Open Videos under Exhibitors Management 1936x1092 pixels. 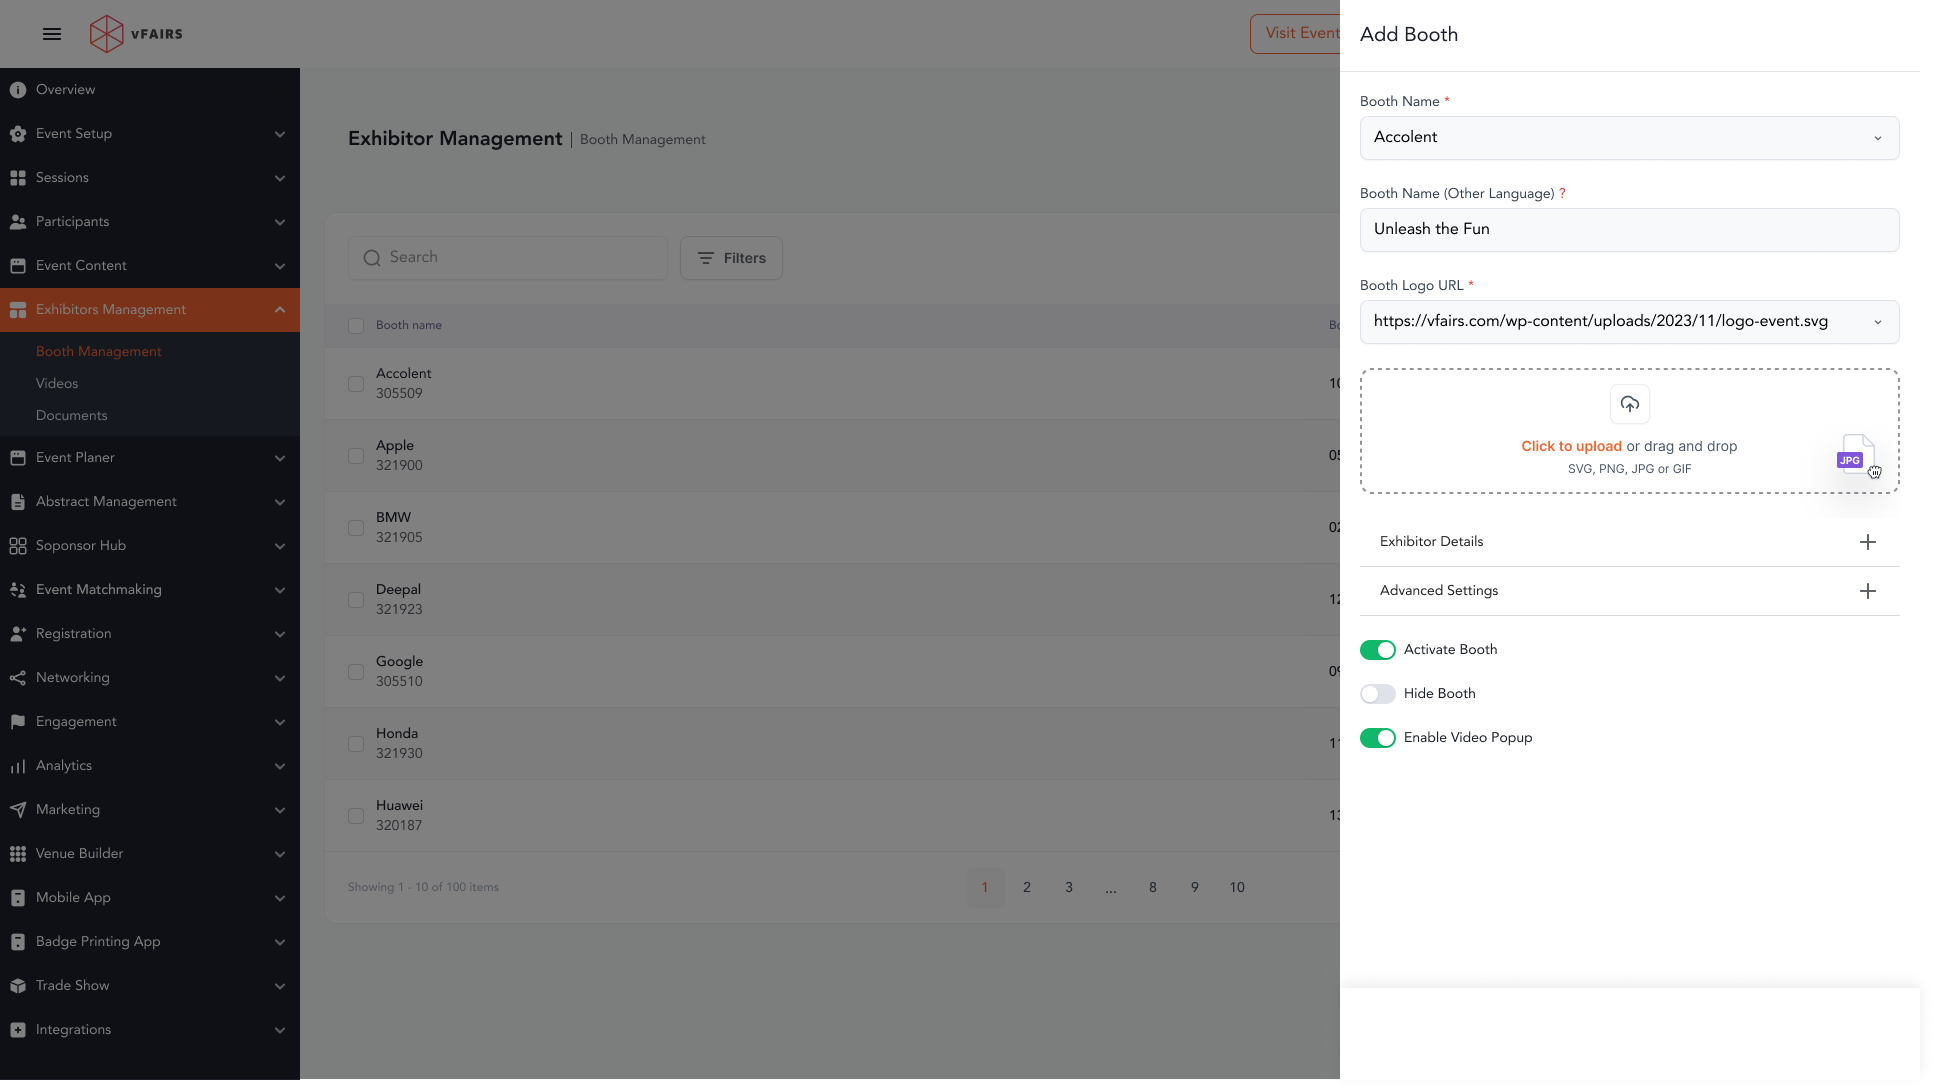[x=57, y=383]
